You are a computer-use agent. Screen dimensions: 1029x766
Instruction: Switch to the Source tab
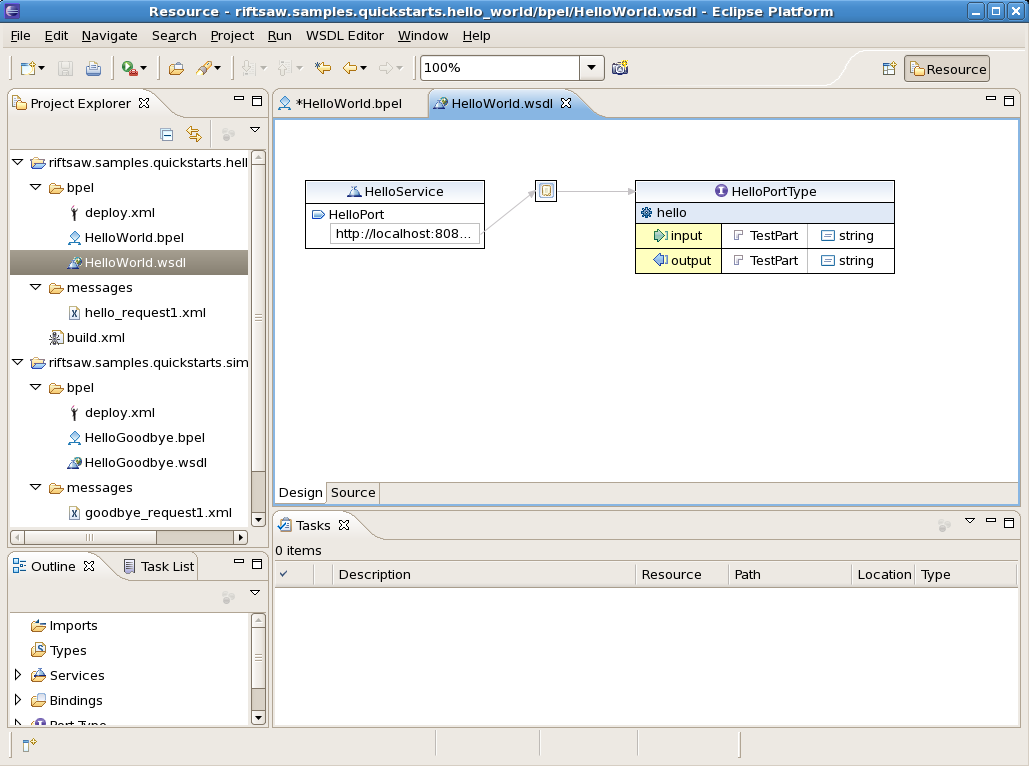353,493
